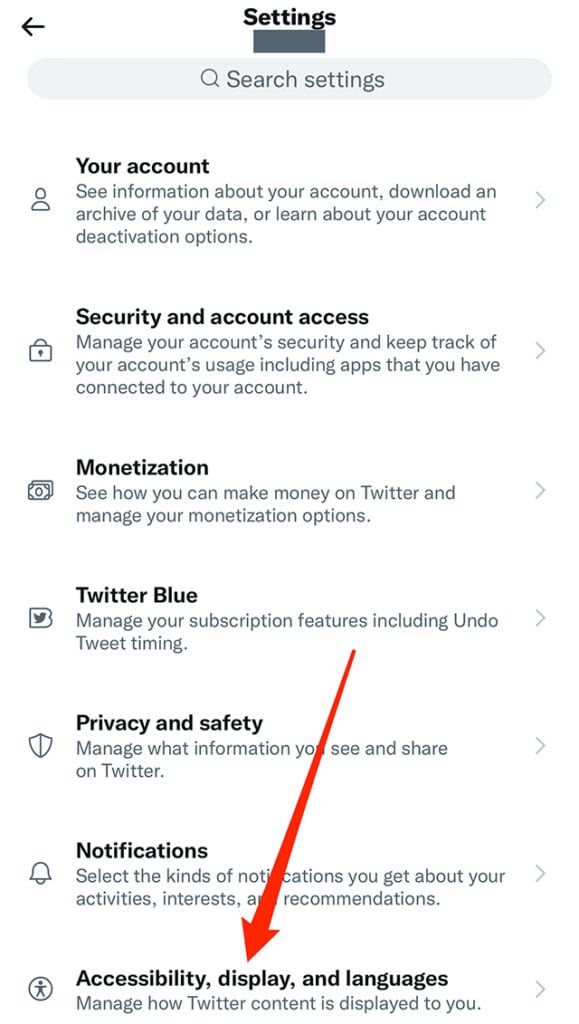Click the search magnifier icon
The image size is (579, 1024).
pos(210,79)
